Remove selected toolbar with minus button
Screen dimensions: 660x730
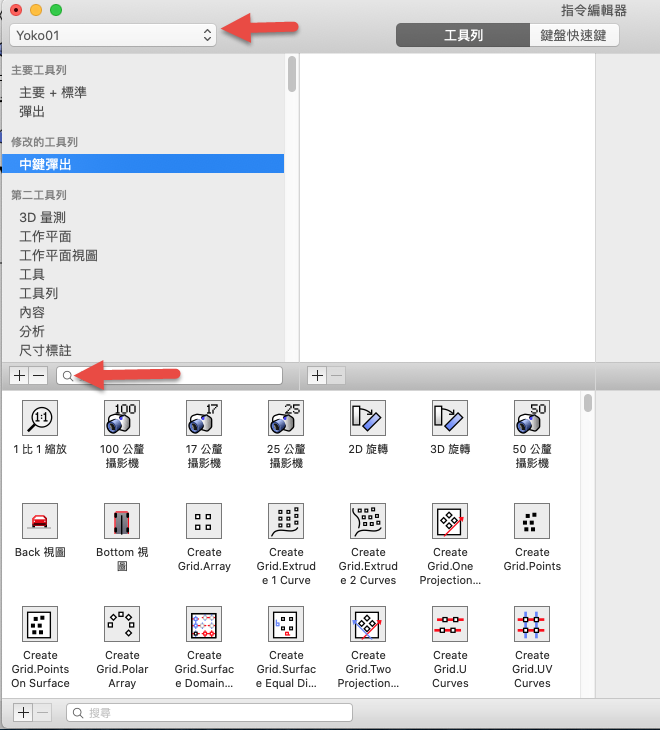pyautogui.click(x=39, y=375)
